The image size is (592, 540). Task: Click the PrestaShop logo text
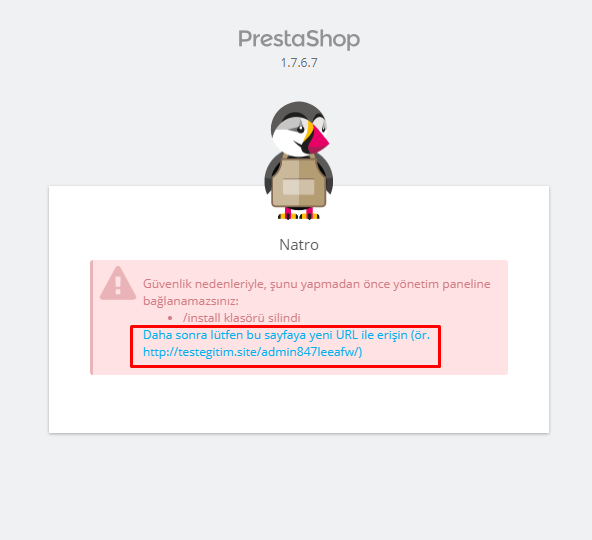click(x=299, y=39)
